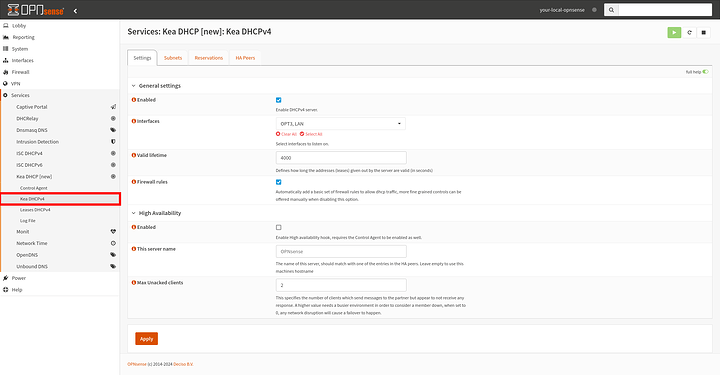Toggle the Firewall rules checkbox
Screen dimensions: 720x375
pyautogui.click(x=278, y=182)
